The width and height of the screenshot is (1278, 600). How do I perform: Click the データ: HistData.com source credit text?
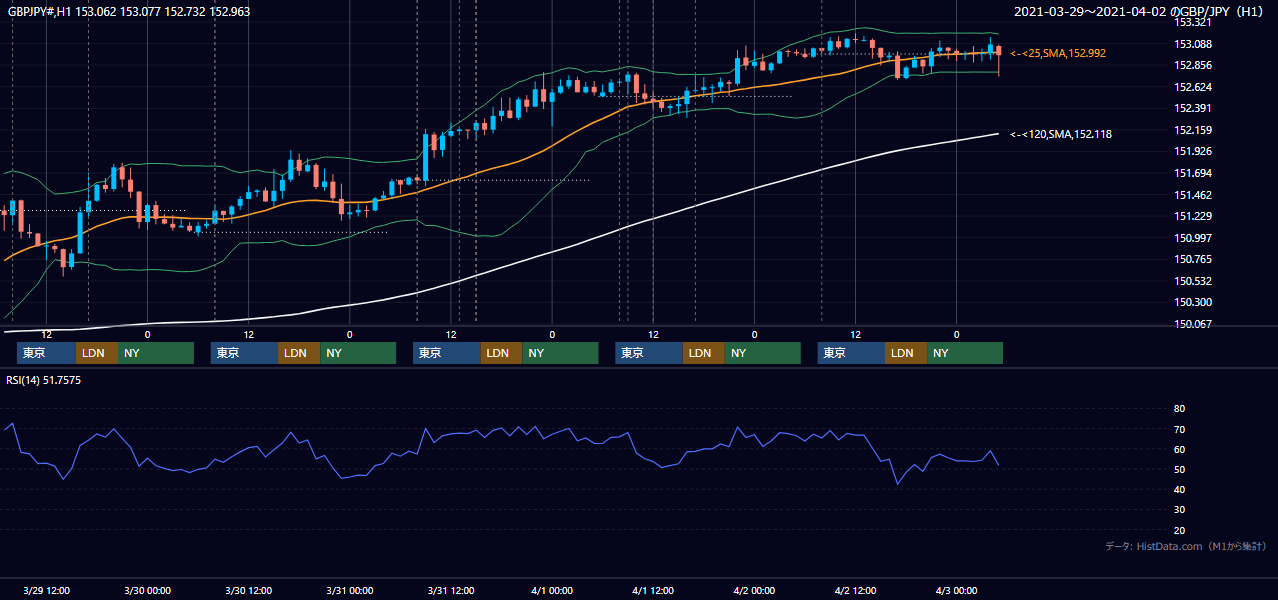point(1186,547)
